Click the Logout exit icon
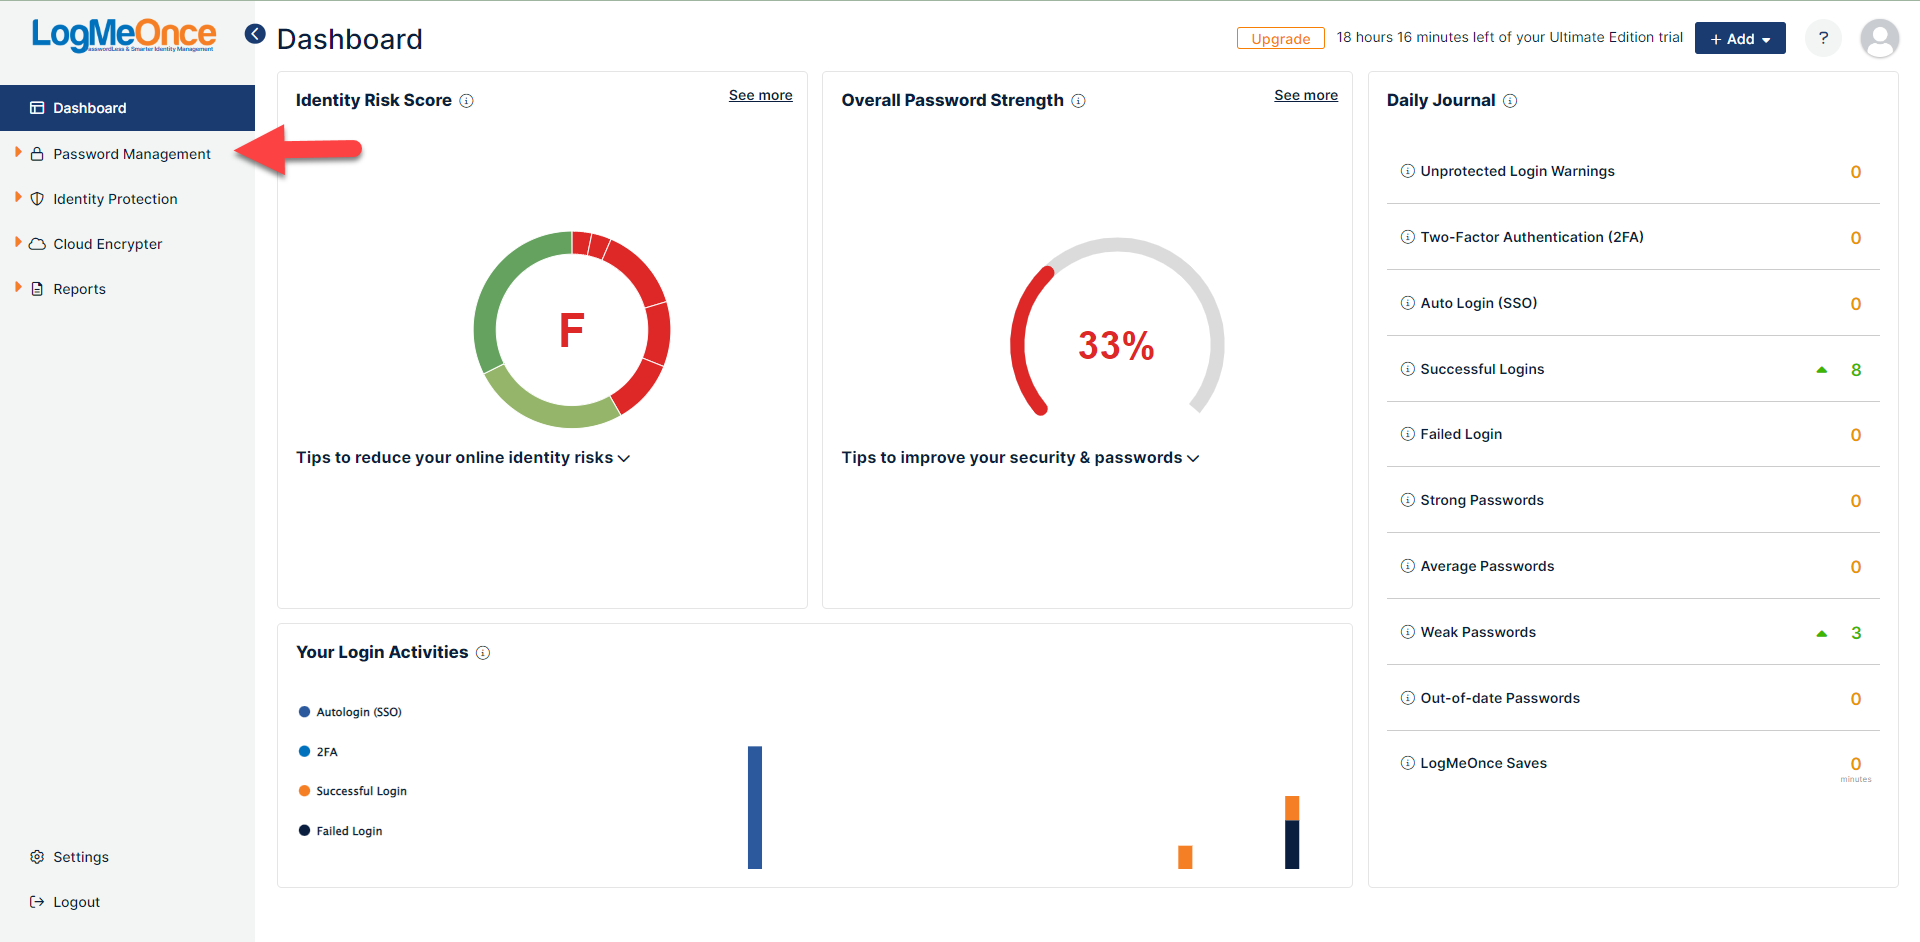This screenshot has width=1920, height=942. tap(37, 902)
